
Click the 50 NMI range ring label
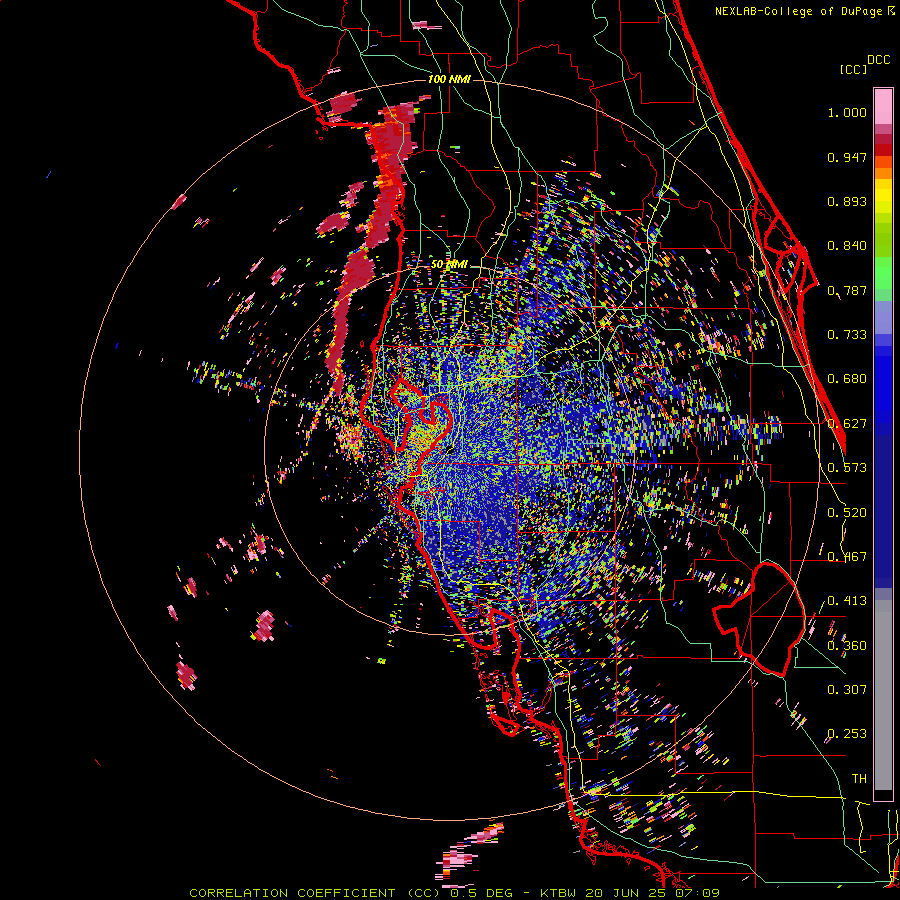point(449,265)
